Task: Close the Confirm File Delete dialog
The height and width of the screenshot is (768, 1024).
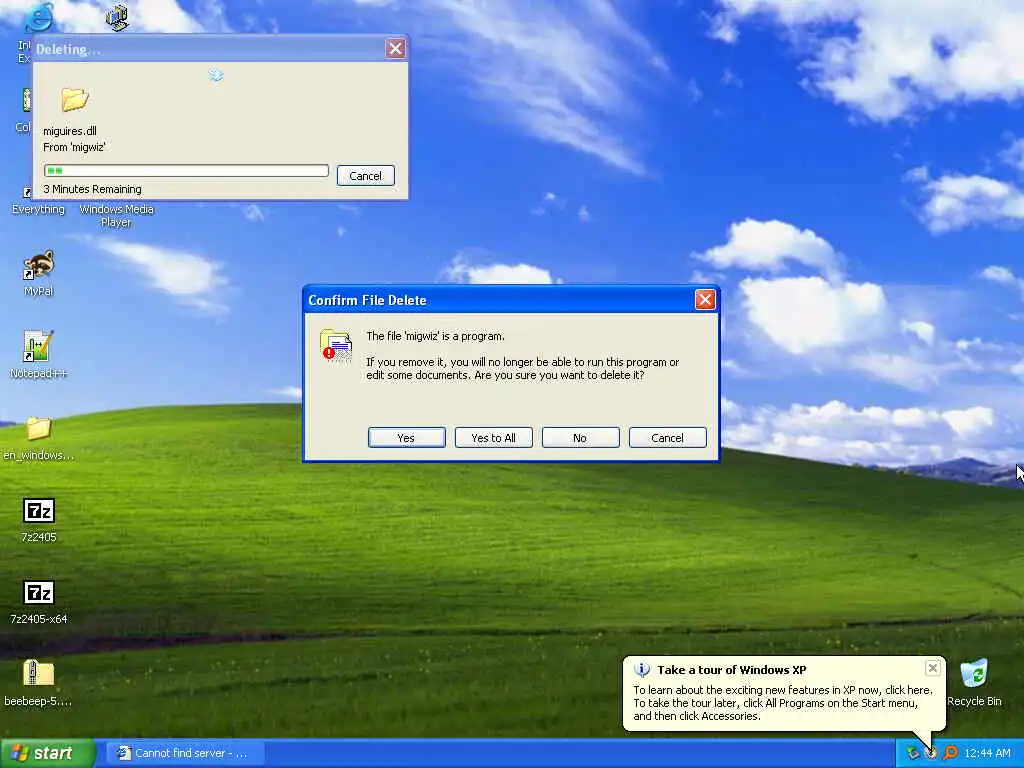Action: click(705, 300)
